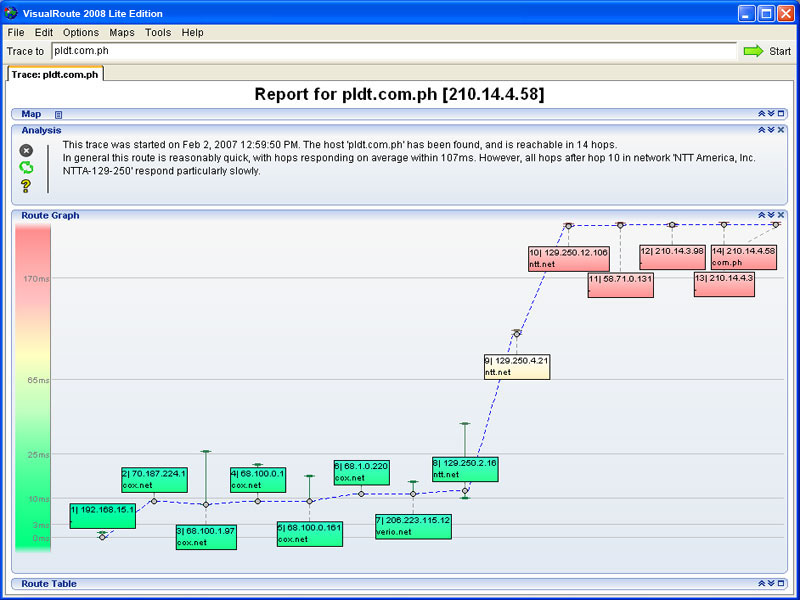Click the Start button
Image resolution: width=800 pixels, height=600 pixels.
point(767,51)
